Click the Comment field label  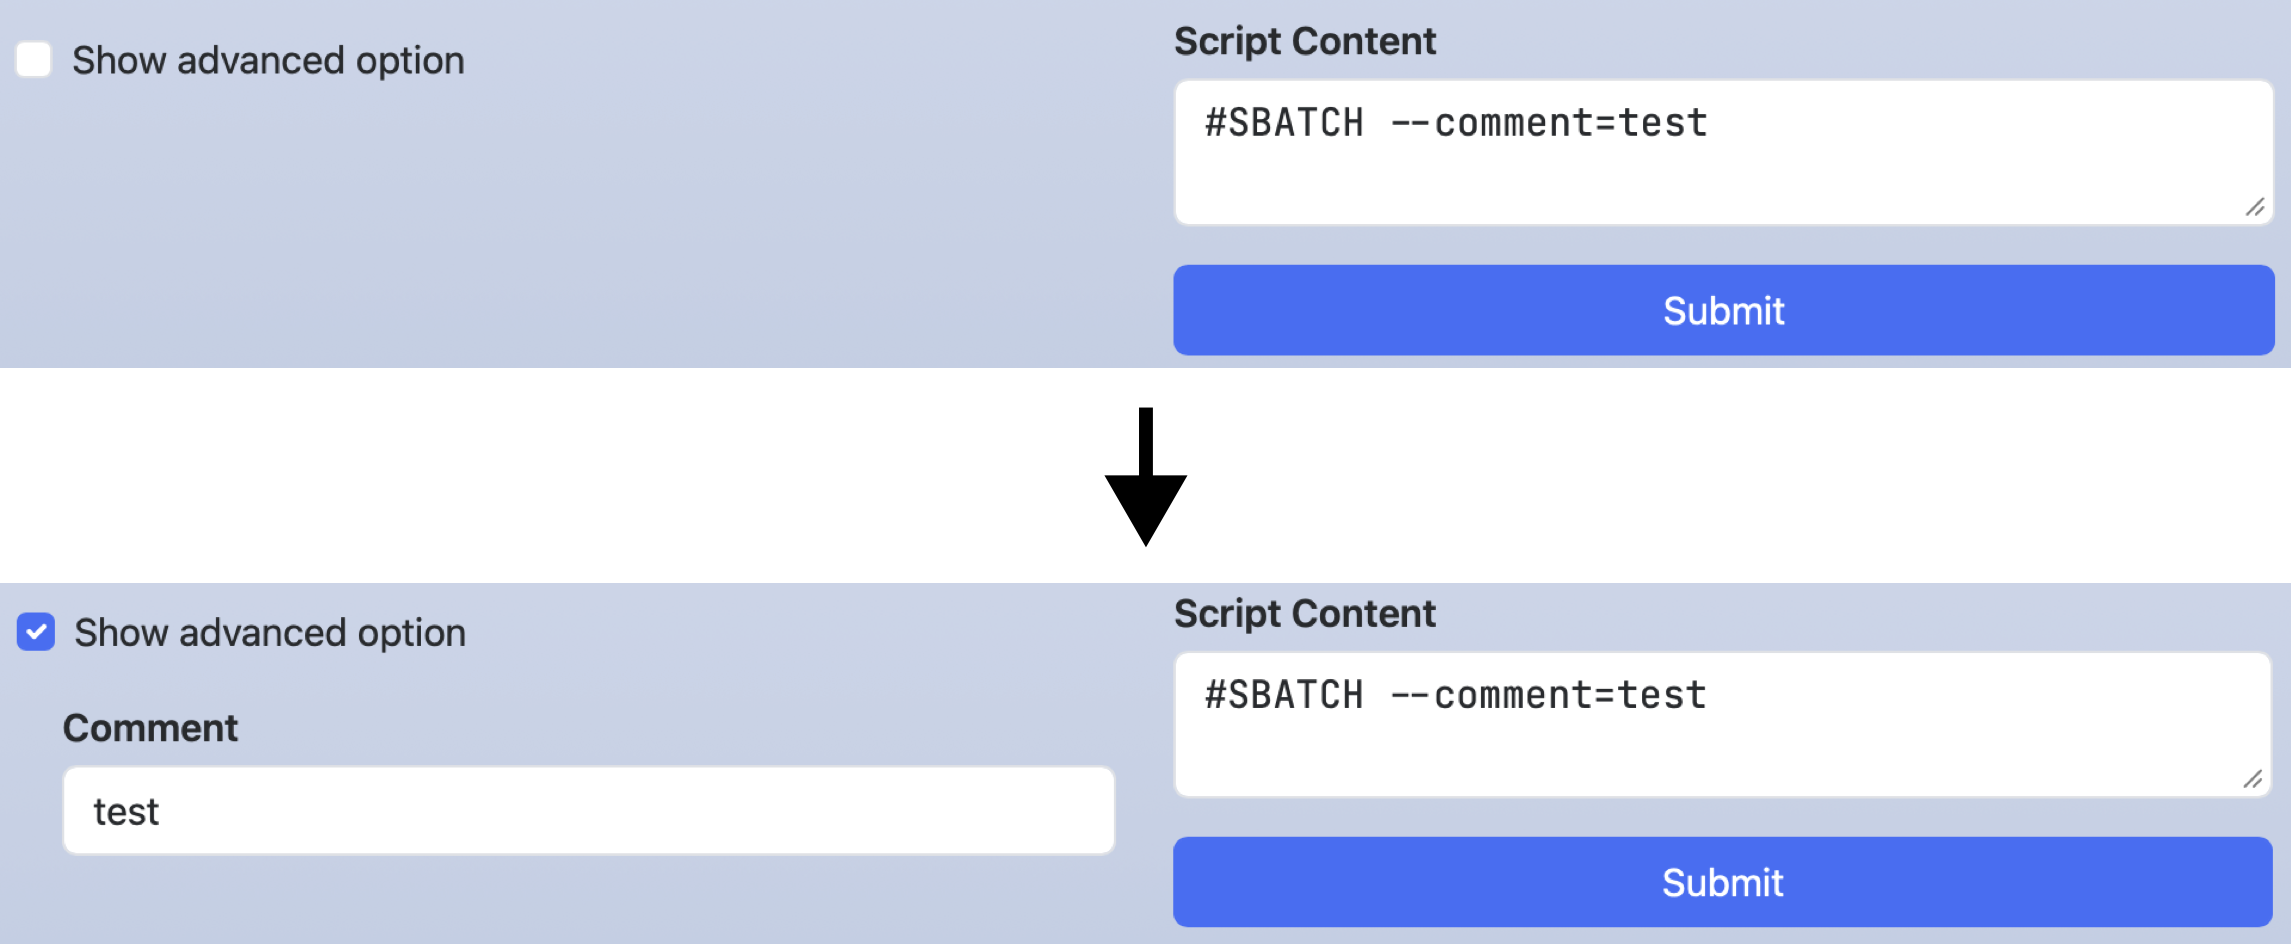point(150,728)
